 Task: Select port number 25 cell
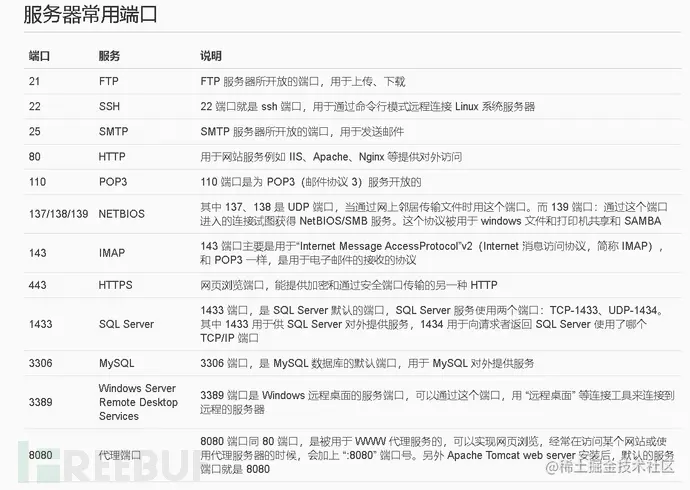pyautogui.click(x=35, y=132)
